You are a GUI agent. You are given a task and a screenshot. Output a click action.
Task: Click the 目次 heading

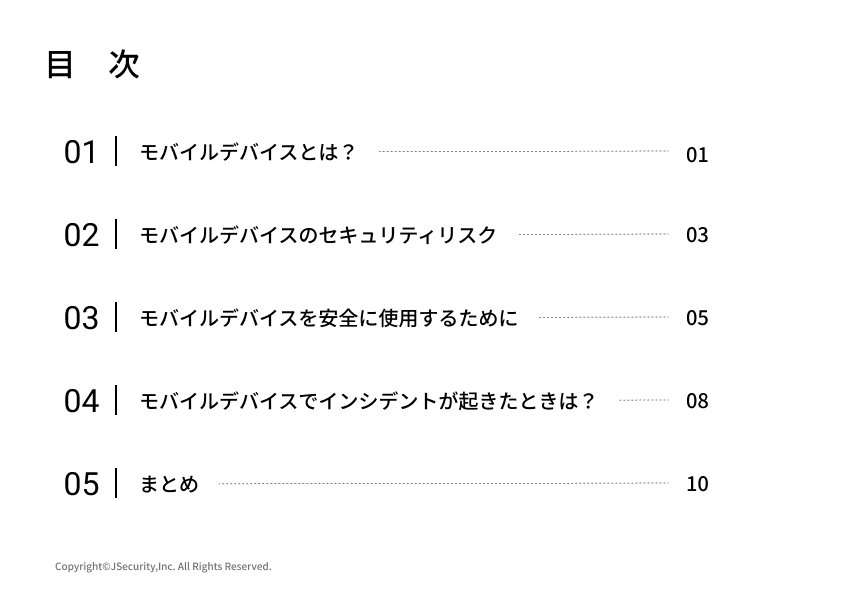click(x=92, y=65)
